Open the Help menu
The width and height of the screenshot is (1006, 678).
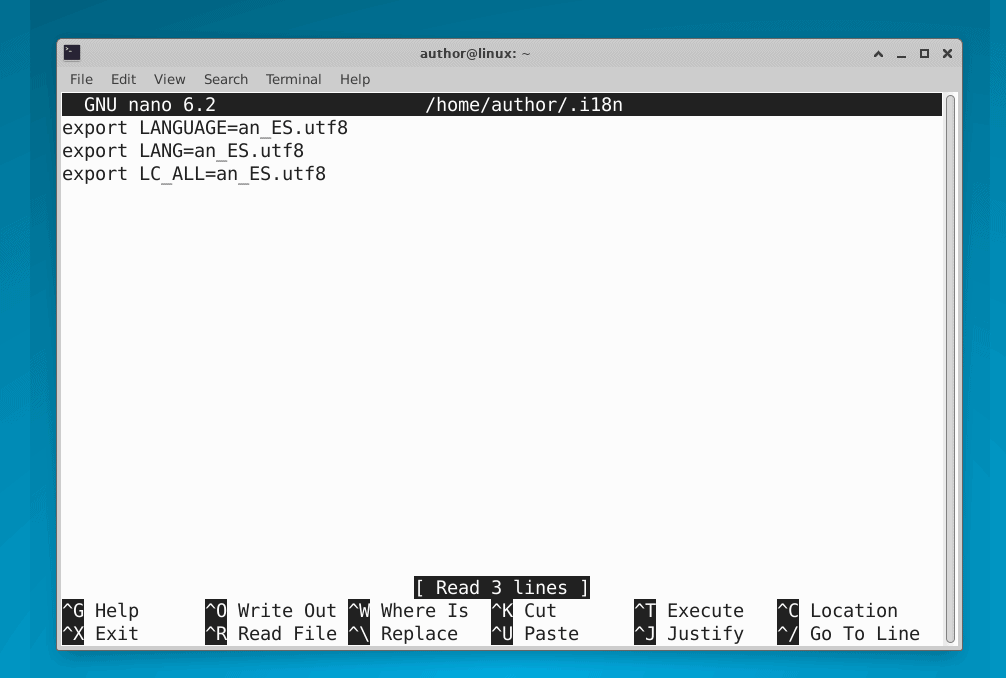[354, 79]
